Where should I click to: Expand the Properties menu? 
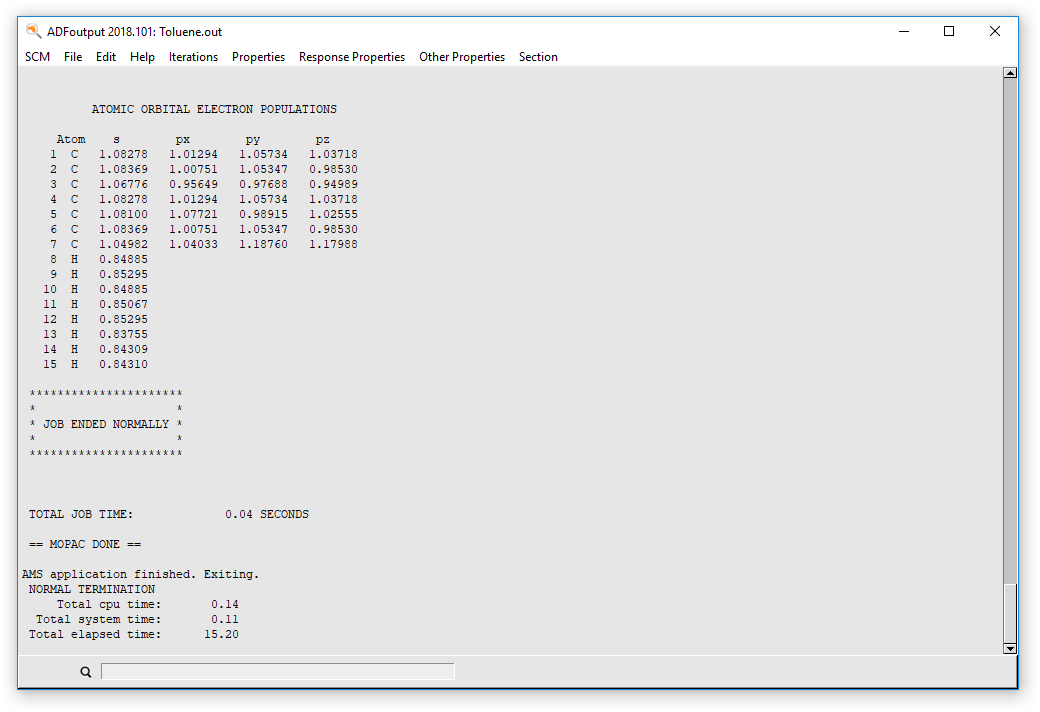click(258, 57)
